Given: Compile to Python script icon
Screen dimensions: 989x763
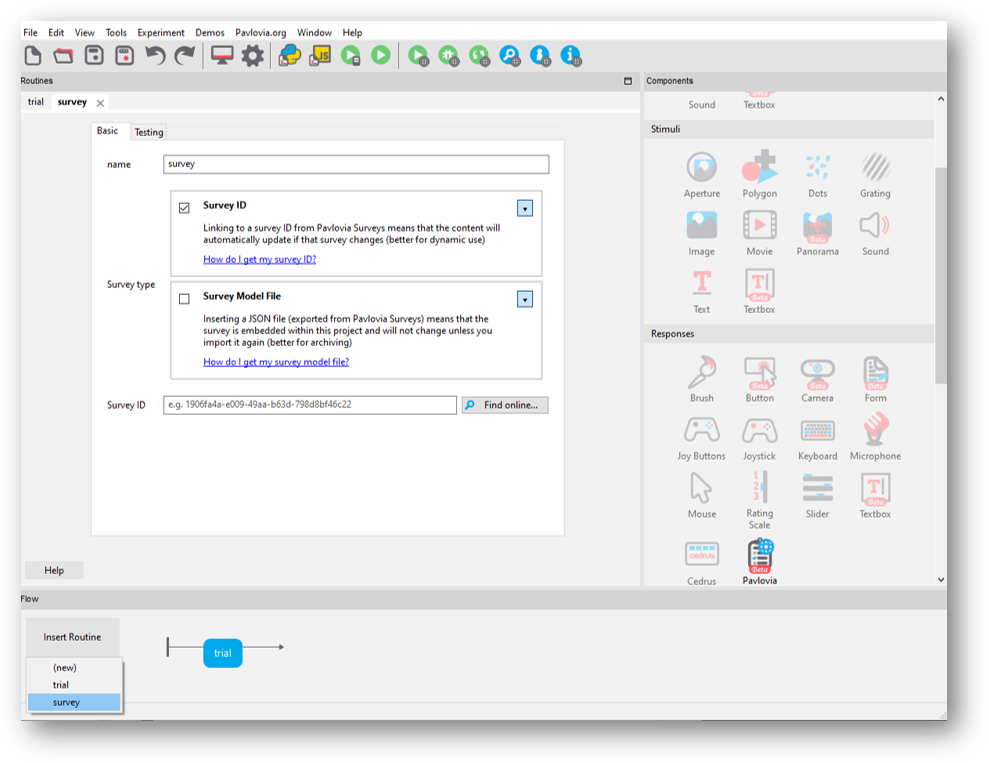Looking at the screenshot, I should 290,55.
